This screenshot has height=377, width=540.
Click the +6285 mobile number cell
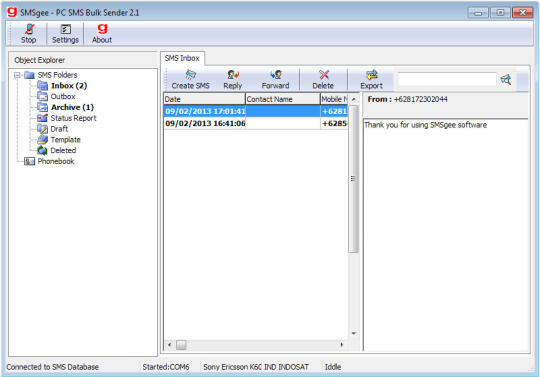click(x=334, y=123)
